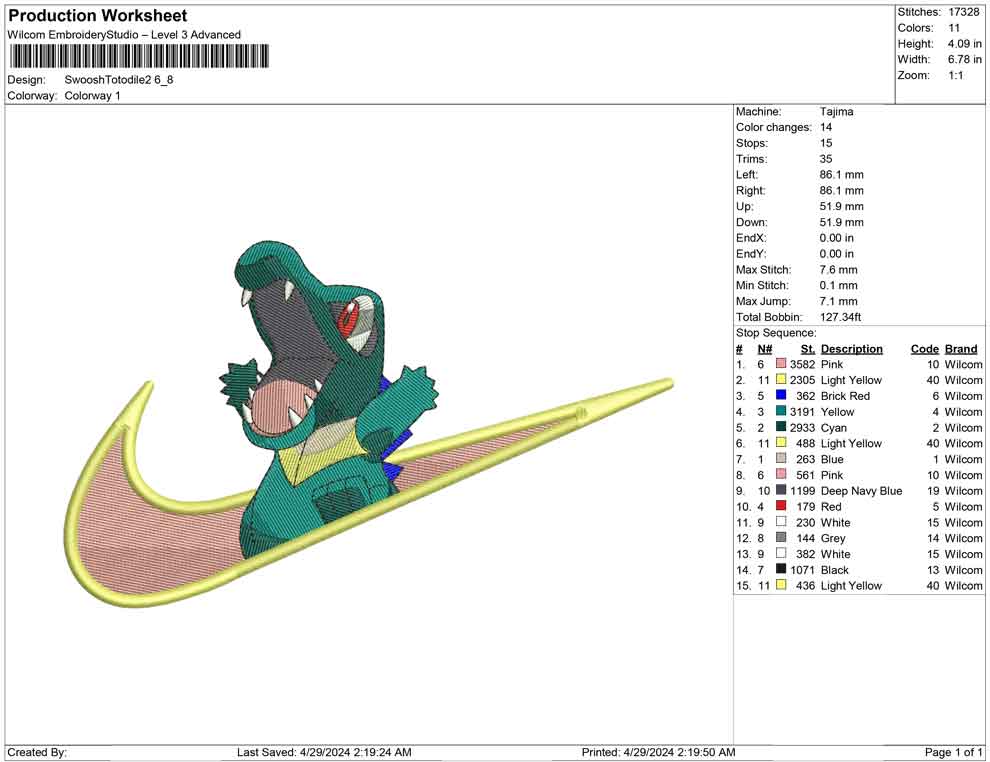
Task: Click the Height value 4.09 in
Action: [x=964, y=44]
